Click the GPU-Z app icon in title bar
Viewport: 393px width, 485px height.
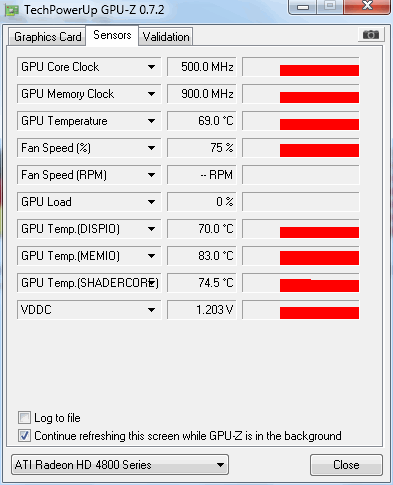12,11
